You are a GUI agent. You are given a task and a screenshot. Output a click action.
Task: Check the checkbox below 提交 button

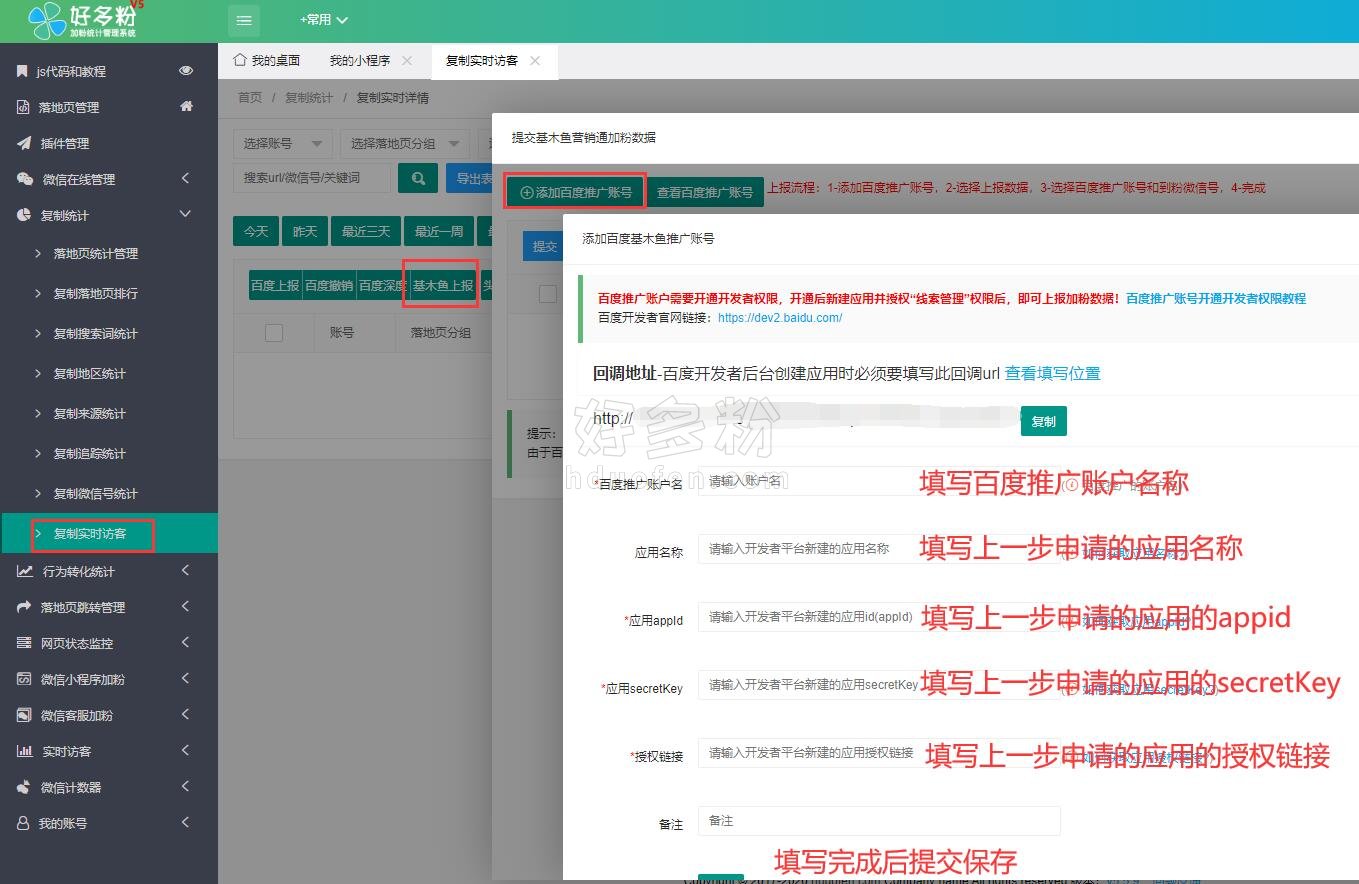click(x=548, y=294)
